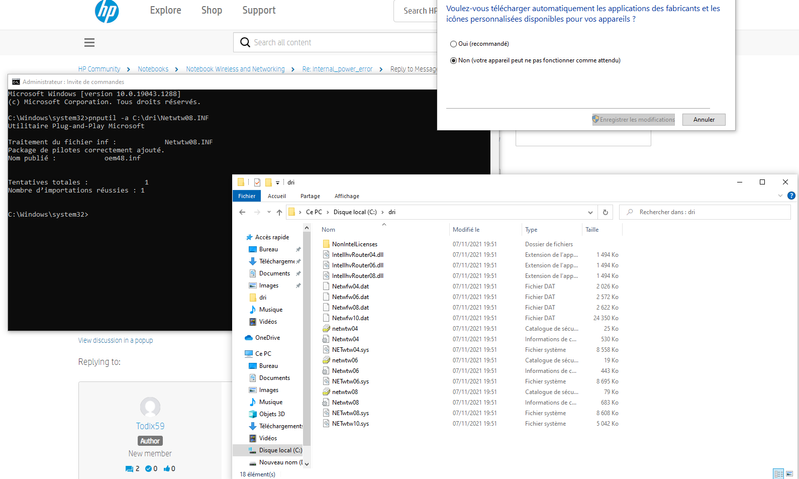Open the hamburger menu on HP page
The width and height of the screenshot is (799, 479).
[90, 43]
